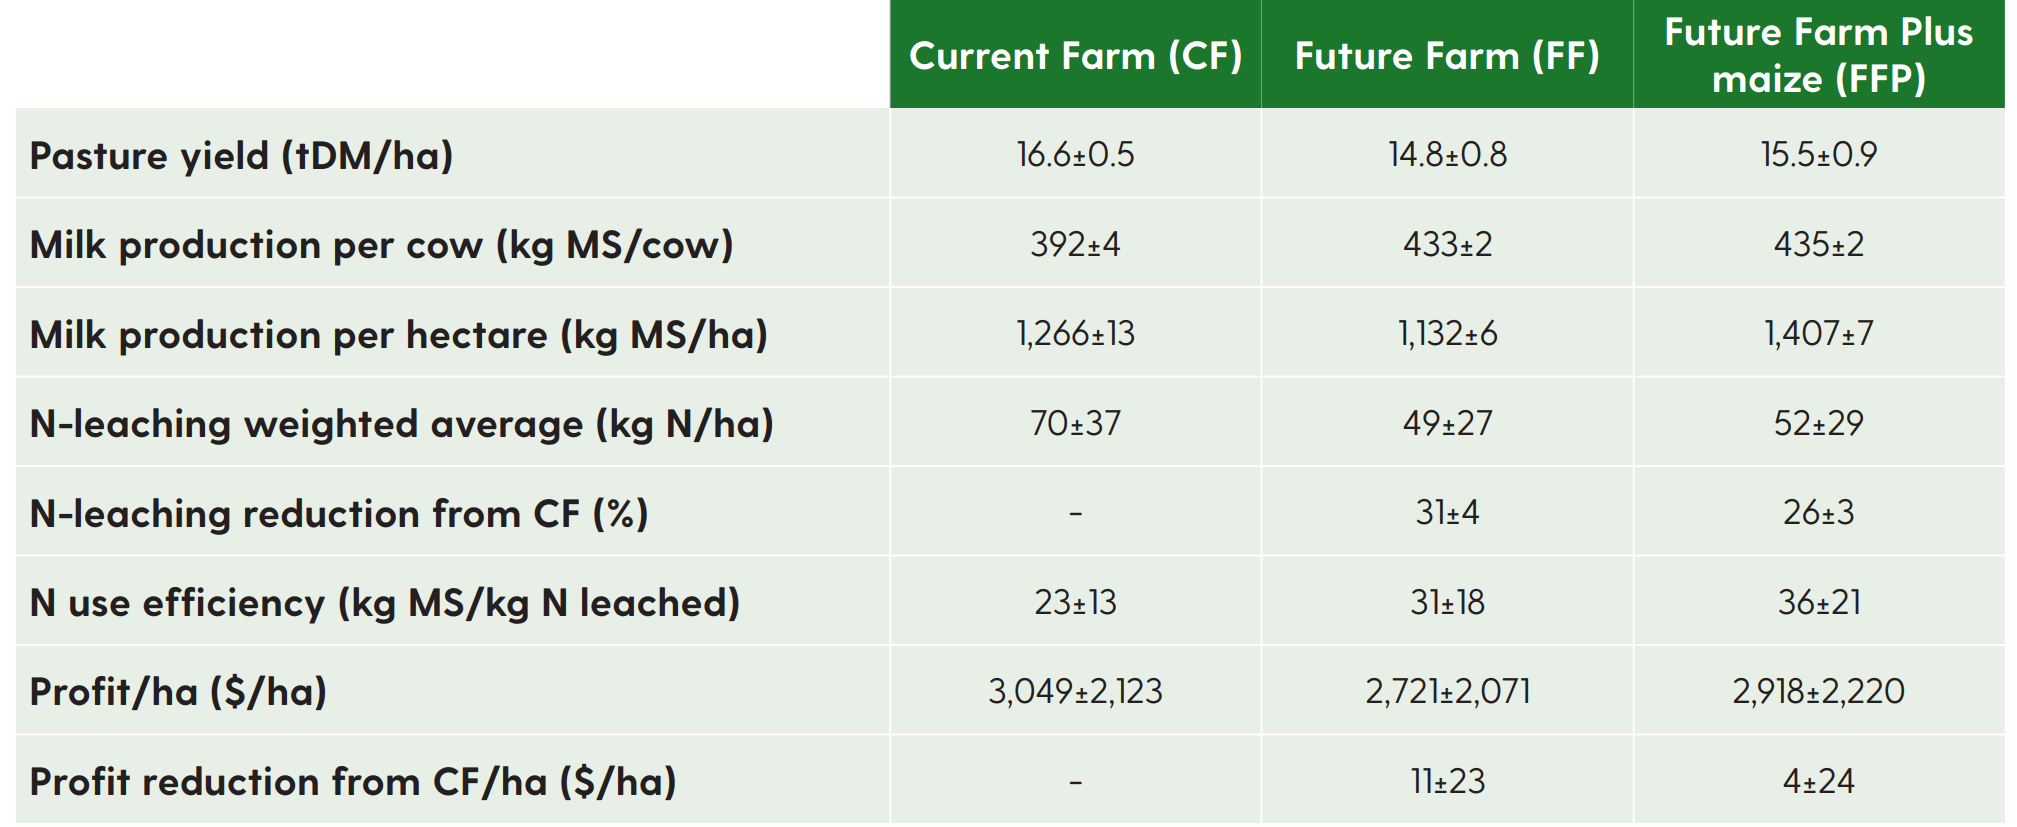The width and height of the screenshot is (2017, 827).
Task: Click the 31±4 N-leaching reduction cell
Action: click(1447, 512)
